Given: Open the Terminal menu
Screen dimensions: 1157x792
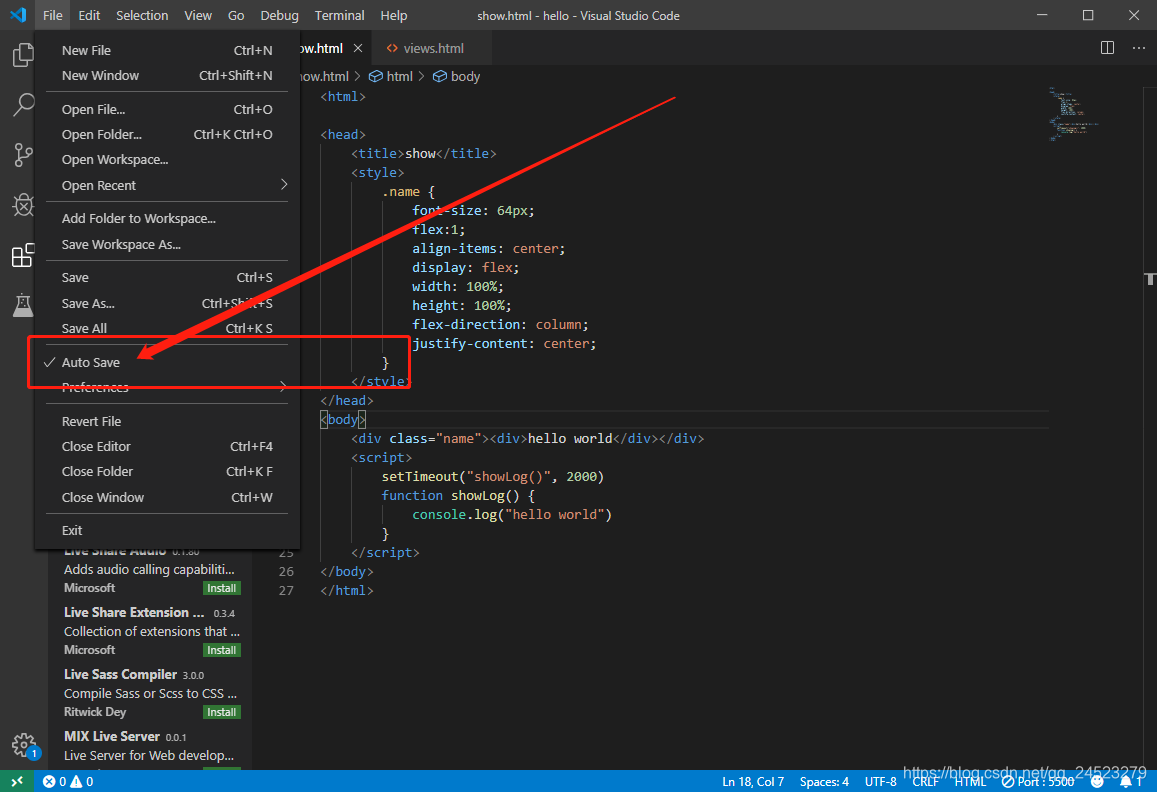Looking at the screenshot, I should pyautogui.click(x=339, y=15).
